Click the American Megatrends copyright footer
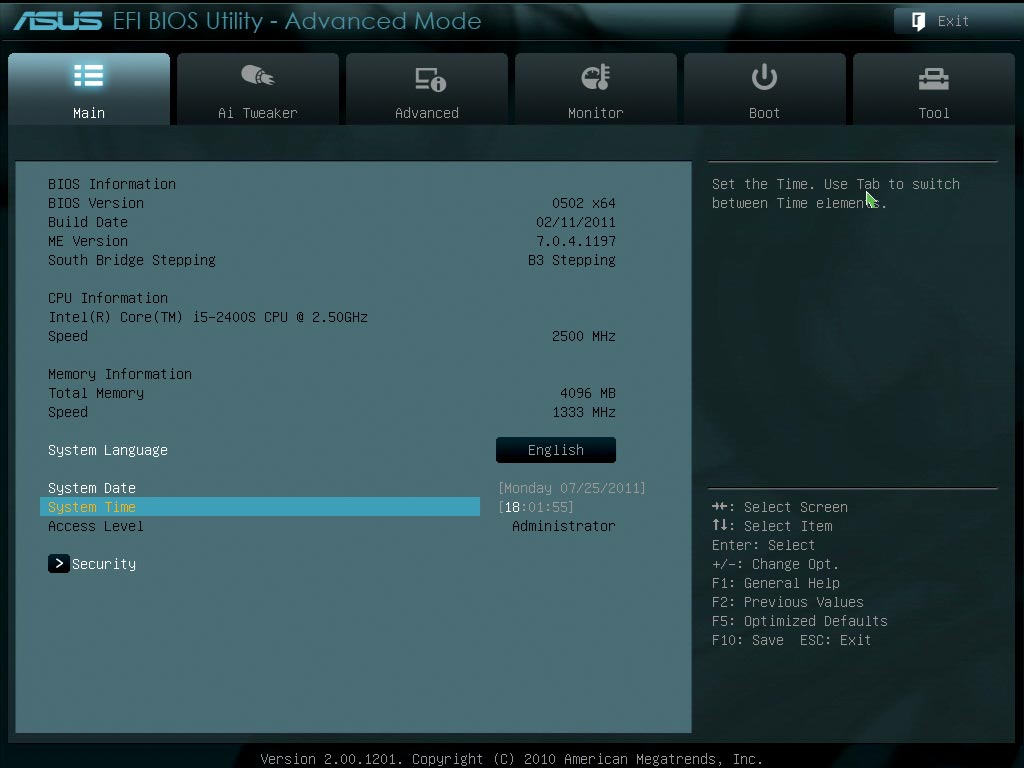Image resolution: width=1024 pixels, height=768 pixels. (x=511, y=759)
